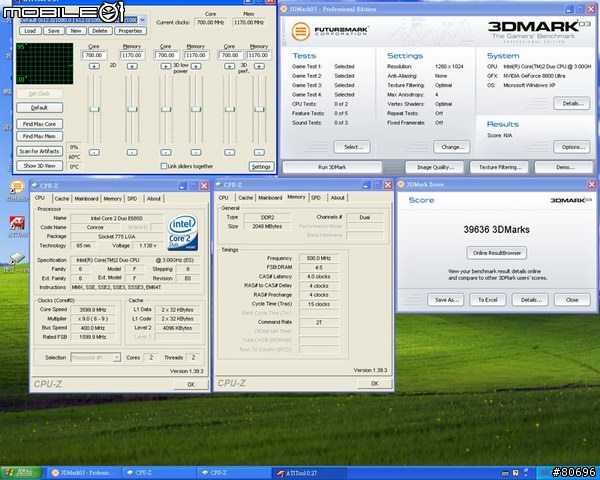Click OK in the left CPU-Z window
Viewport: 600px width, 480px height.
pyautogui.click(x=191, y=384)
